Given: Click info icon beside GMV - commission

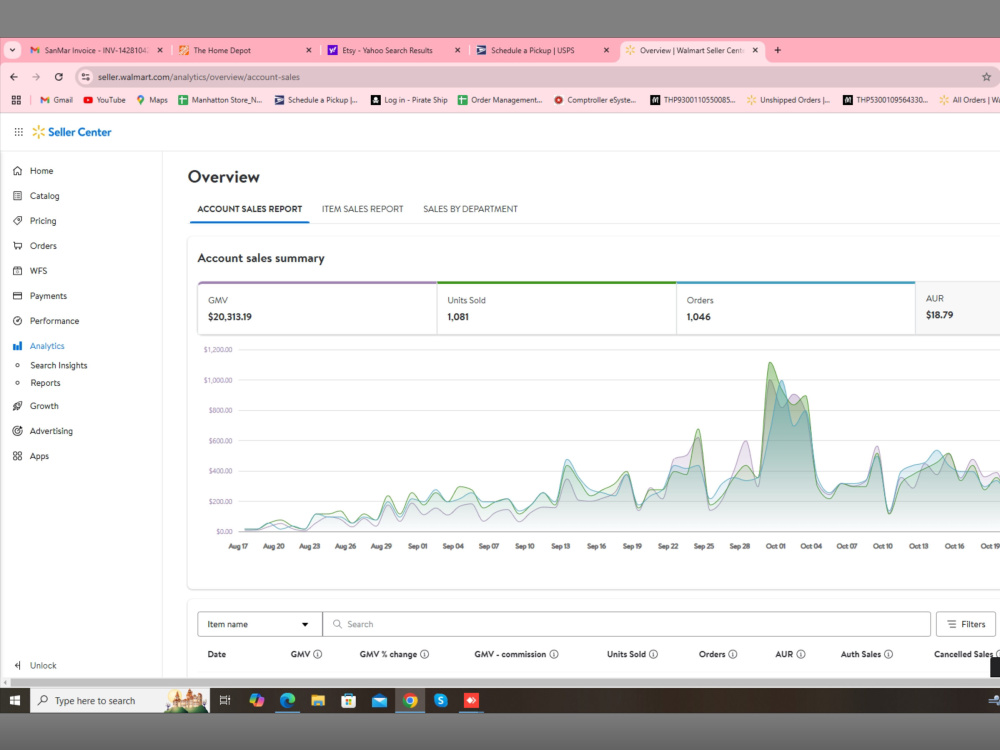Looking at the screenshot, I should tap(554, 654).
